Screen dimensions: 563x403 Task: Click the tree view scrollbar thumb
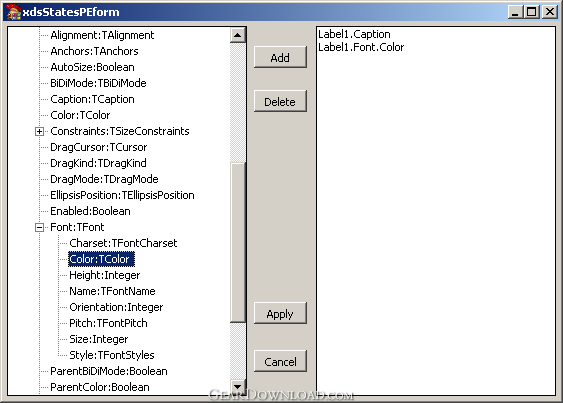click(x=237, y=242)
